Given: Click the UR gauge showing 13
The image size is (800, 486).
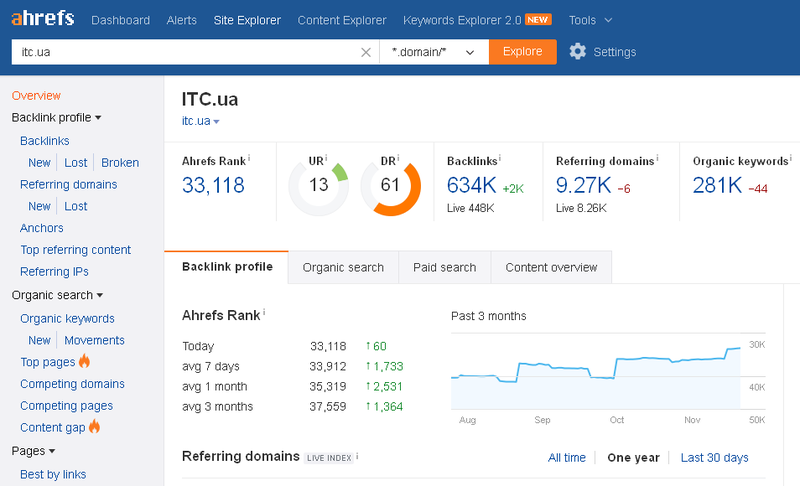Looking at the screenshot, I should click(x=319, y=185).
